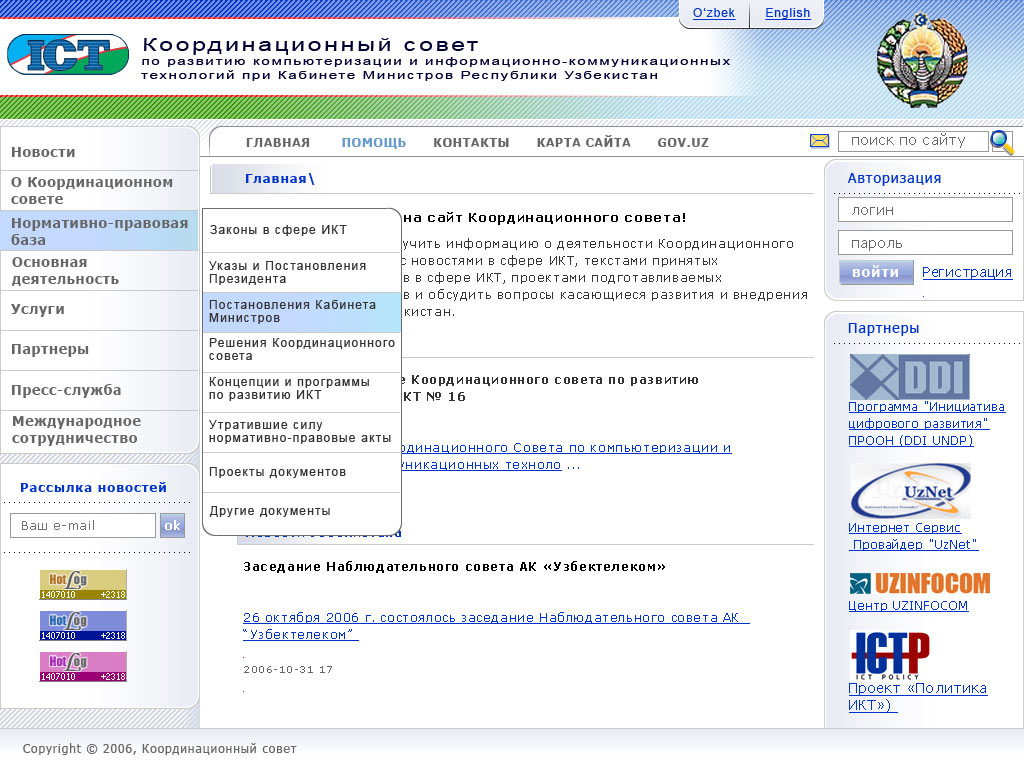Open the Услуги sidebar section
Screen dimensions: 1024x768
coord(38,310)
